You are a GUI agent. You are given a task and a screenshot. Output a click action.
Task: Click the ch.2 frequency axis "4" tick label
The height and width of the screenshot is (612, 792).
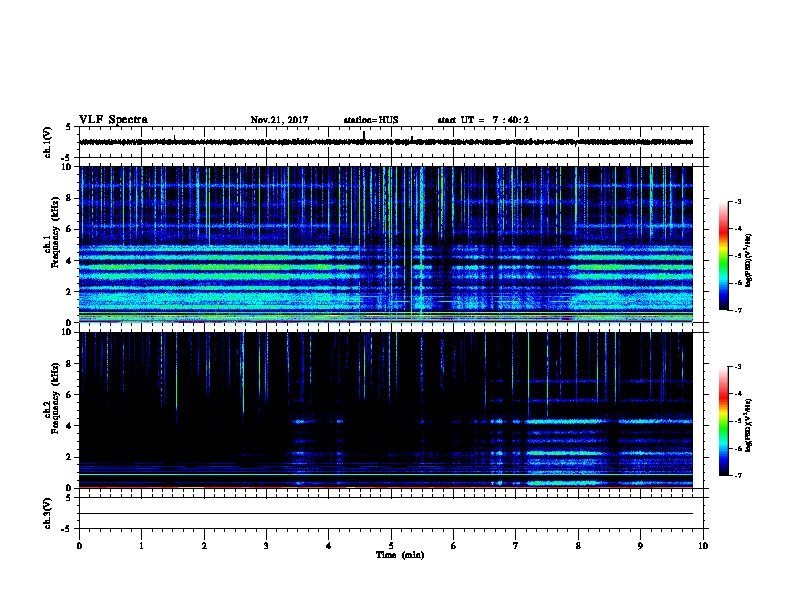[x=70, y=426]
